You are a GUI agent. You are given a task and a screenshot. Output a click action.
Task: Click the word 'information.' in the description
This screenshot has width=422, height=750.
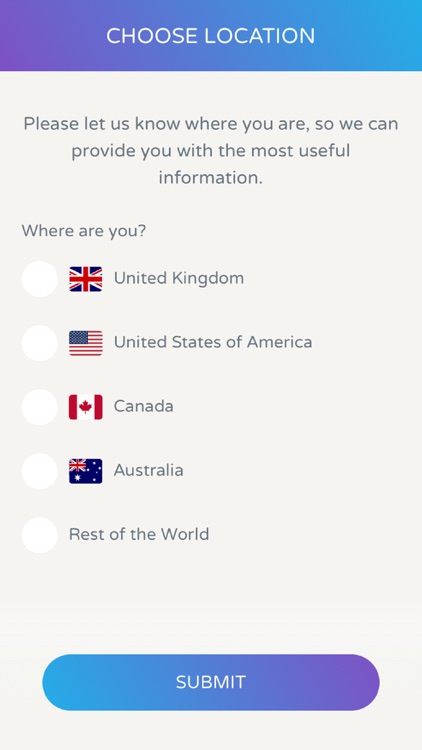point(211,178)
